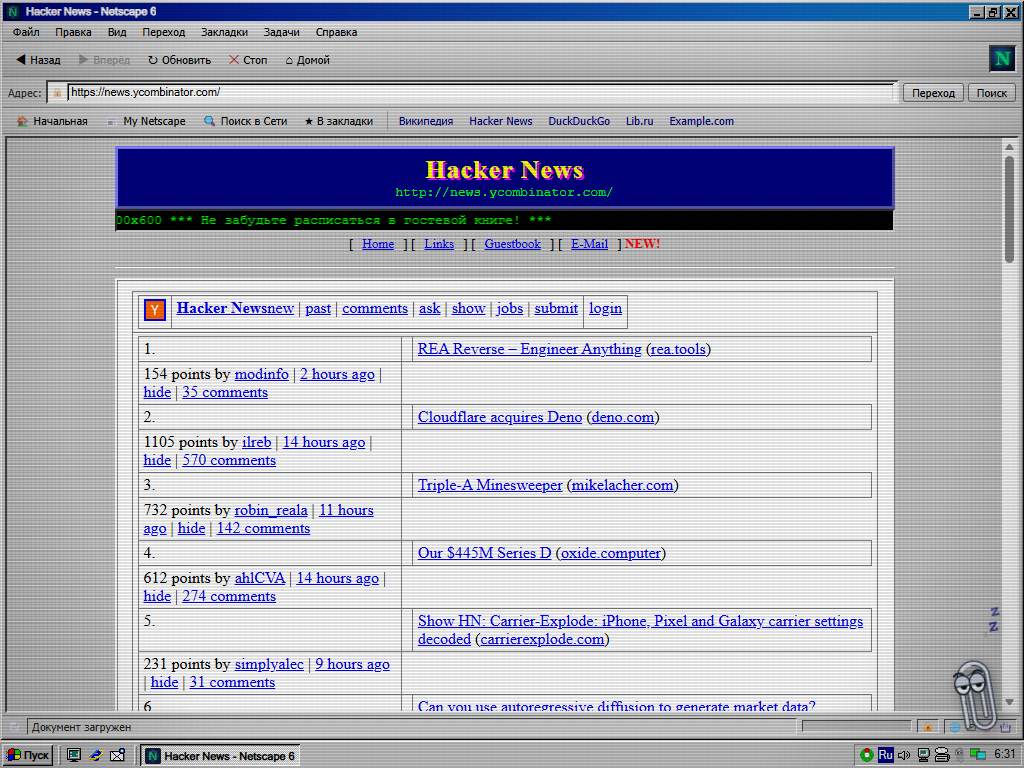Open the Пуск start menu

point(28,756)
